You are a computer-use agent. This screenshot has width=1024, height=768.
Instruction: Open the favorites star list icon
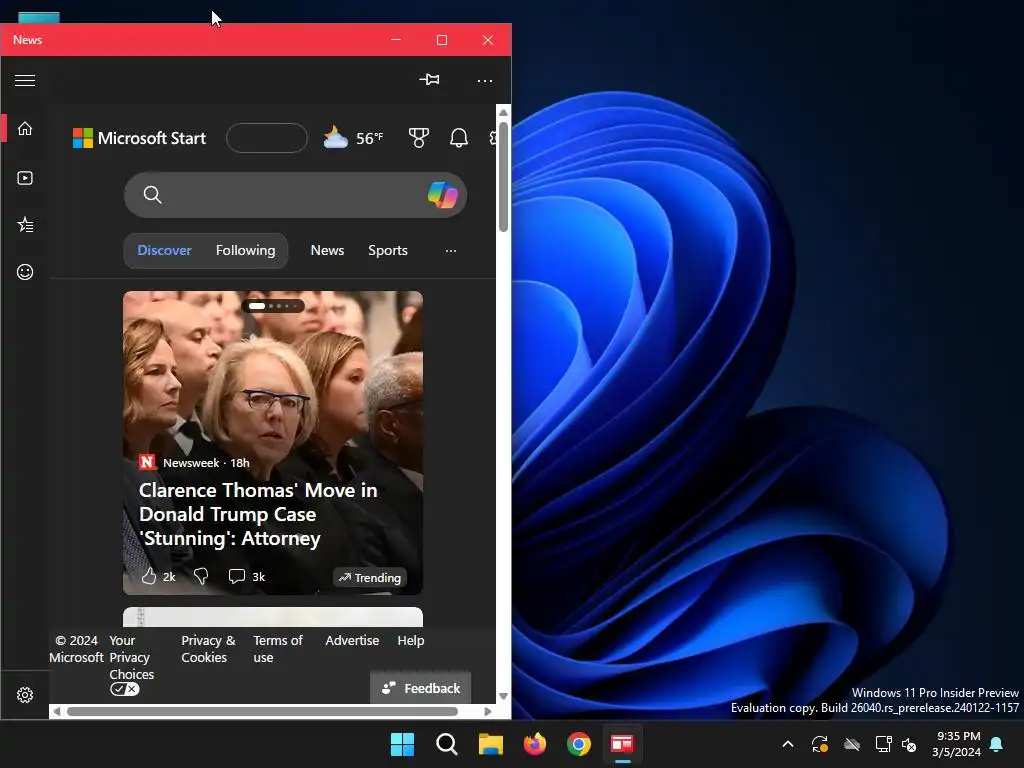[25, 225]
